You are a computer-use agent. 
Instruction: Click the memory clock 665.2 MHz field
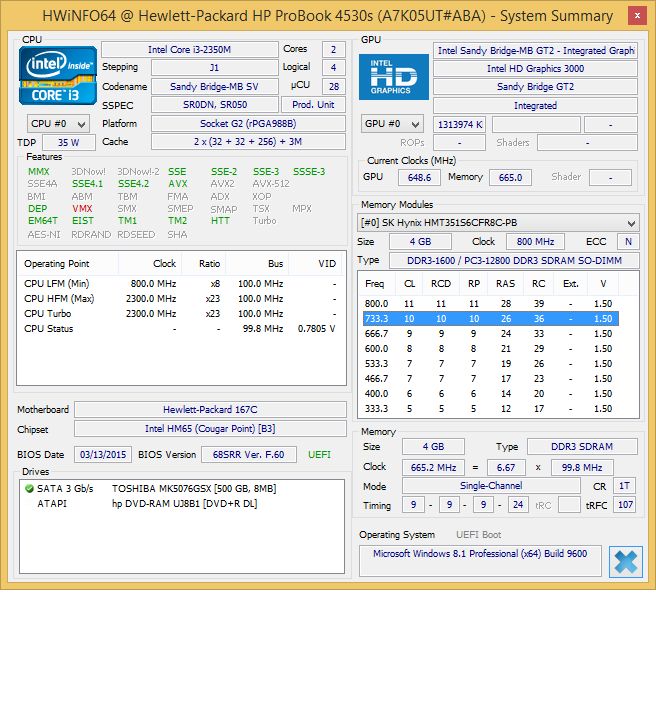[x=433, y=467]
